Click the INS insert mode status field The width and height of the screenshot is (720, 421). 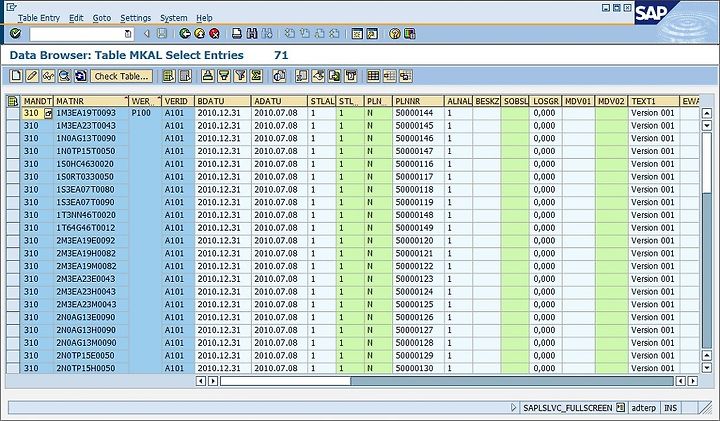click(x=670, y=407)
